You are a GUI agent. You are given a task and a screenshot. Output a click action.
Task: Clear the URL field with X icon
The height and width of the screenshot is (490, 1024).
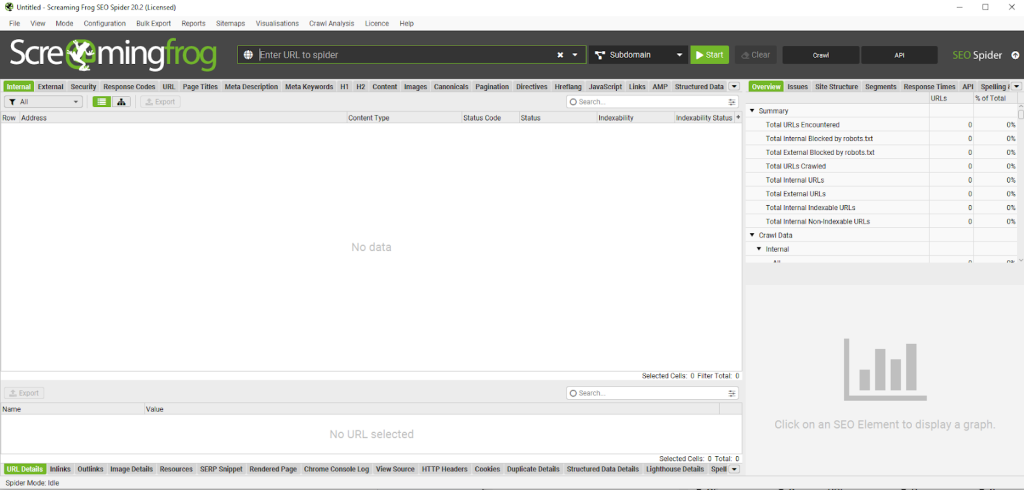coord(560,55)
